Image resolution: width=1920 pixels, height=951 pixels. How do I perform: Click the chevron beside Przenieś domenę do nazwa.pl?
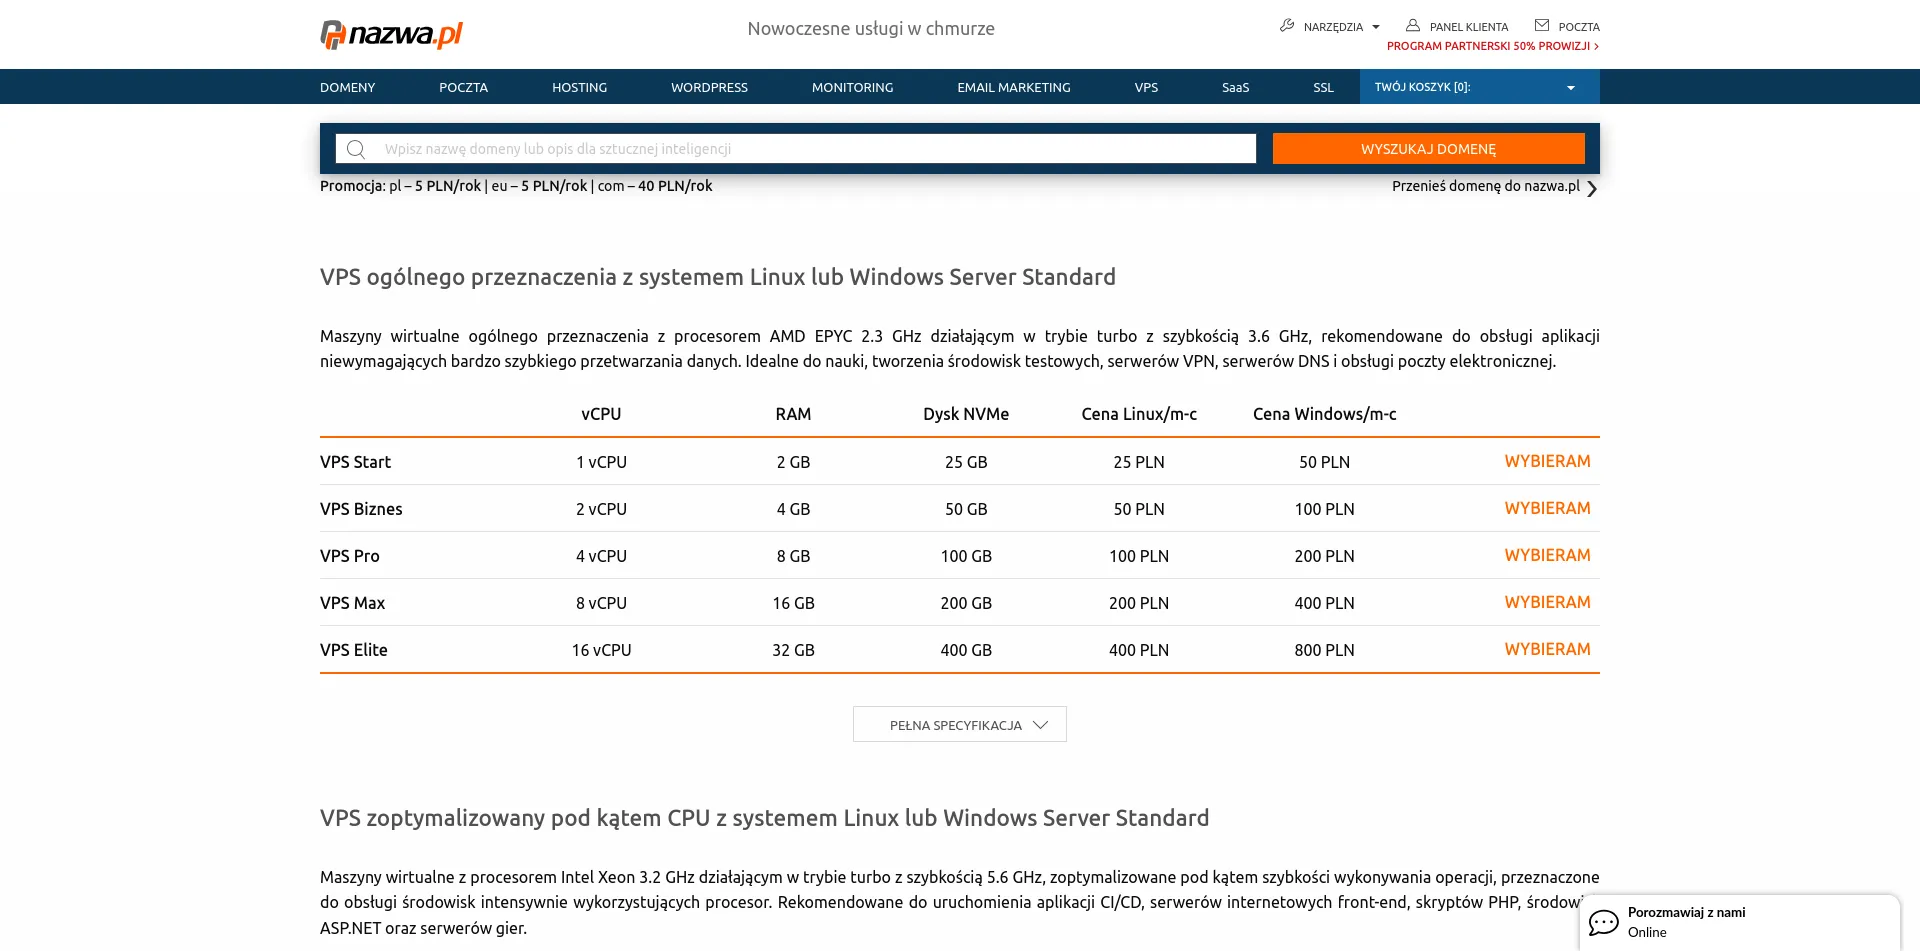click(1592, 188)
